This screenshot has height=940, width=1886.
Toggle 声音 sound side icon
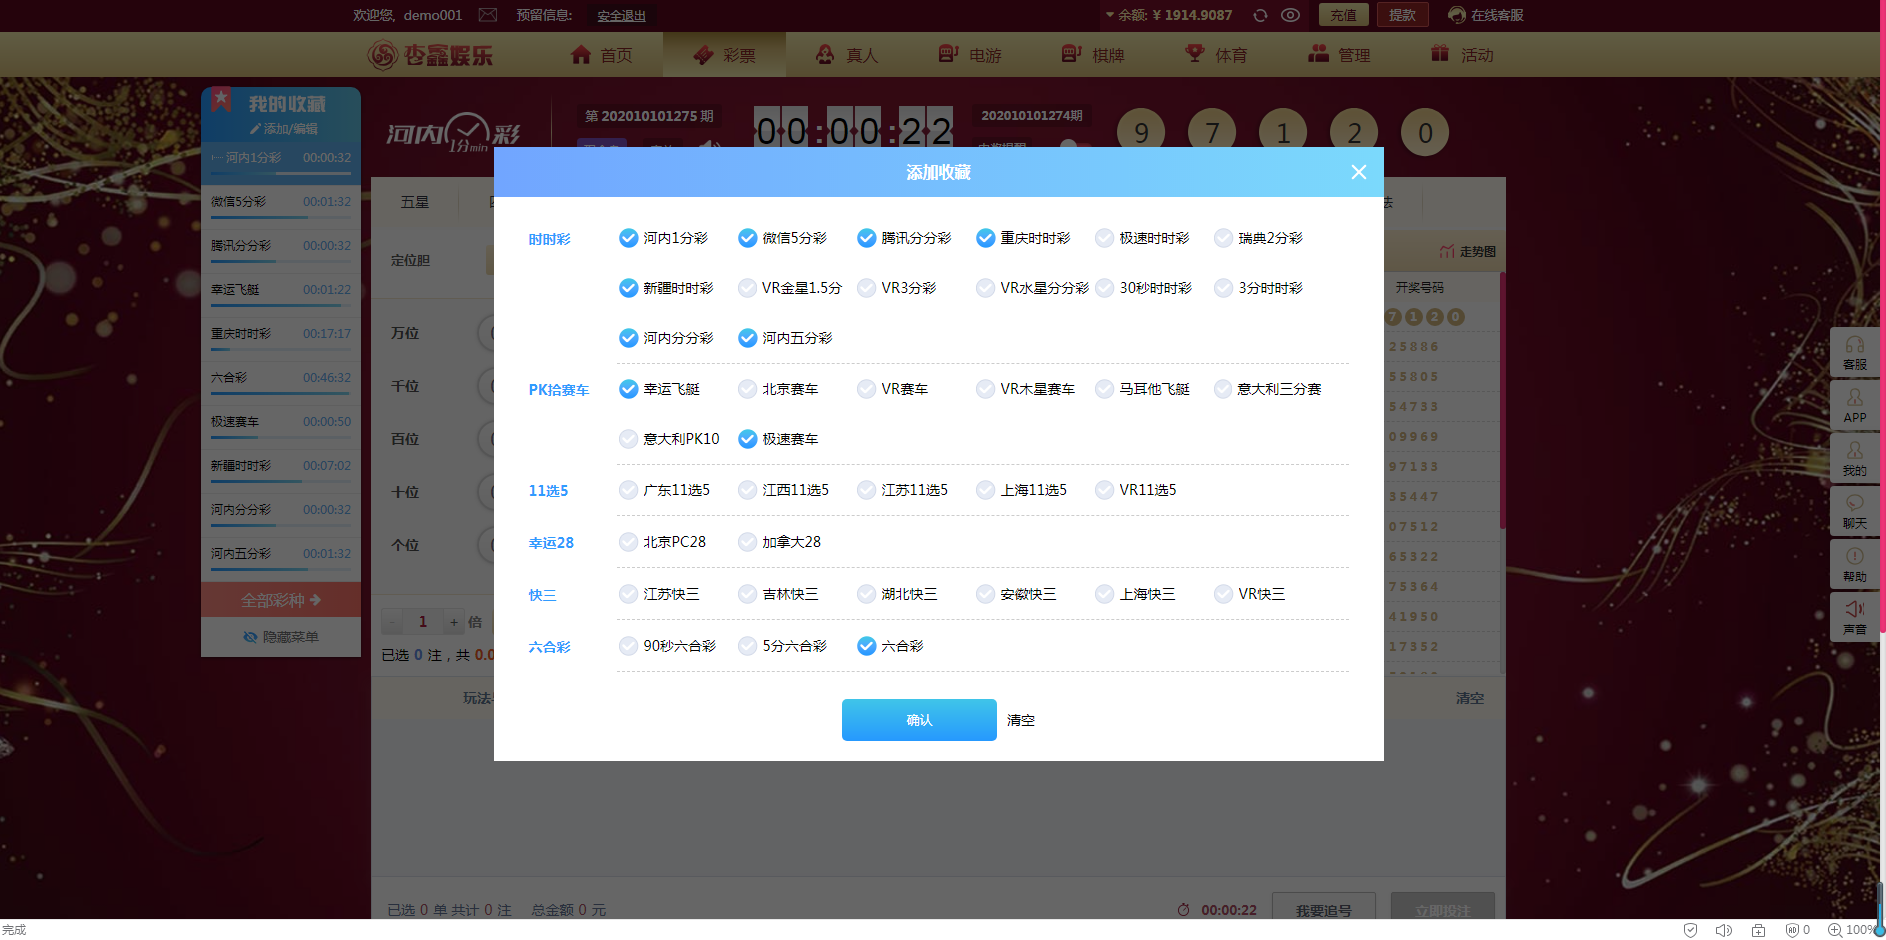1855,618
